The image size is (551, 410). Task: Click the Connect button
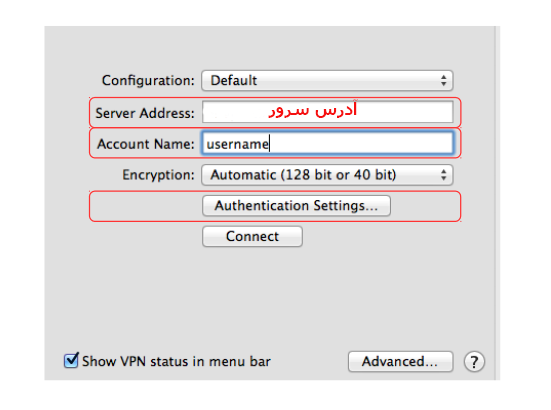click(x=252, y=236)
